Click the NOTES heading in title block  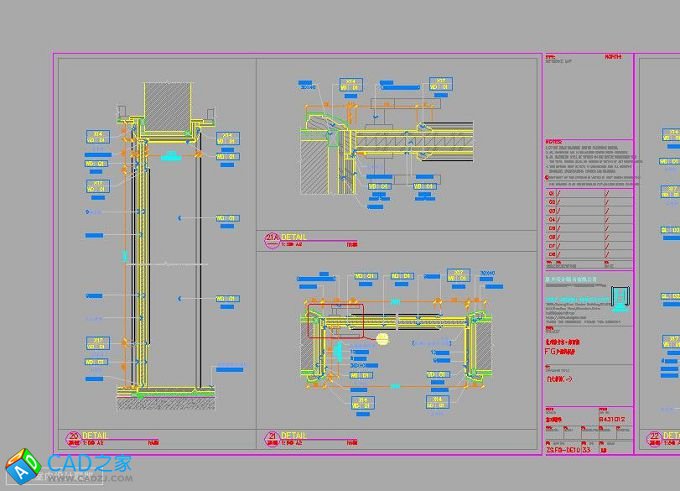click(554, 141)
